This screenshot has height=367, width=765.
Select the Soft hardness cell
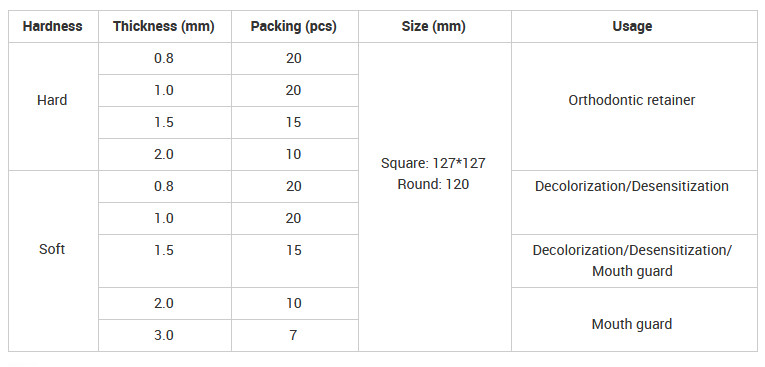[53, 261]
